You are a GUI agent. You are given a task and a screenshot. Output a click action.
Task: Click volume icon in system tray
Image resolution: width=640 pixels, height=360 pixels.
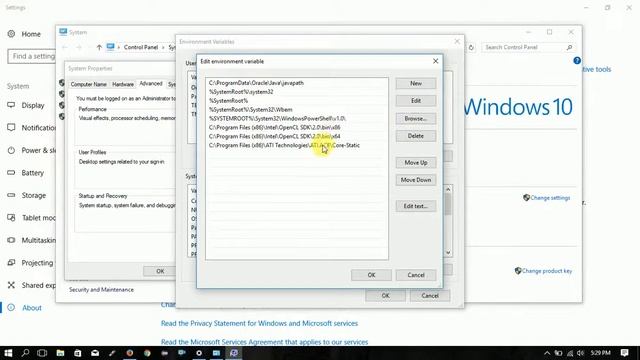point(580,353)
